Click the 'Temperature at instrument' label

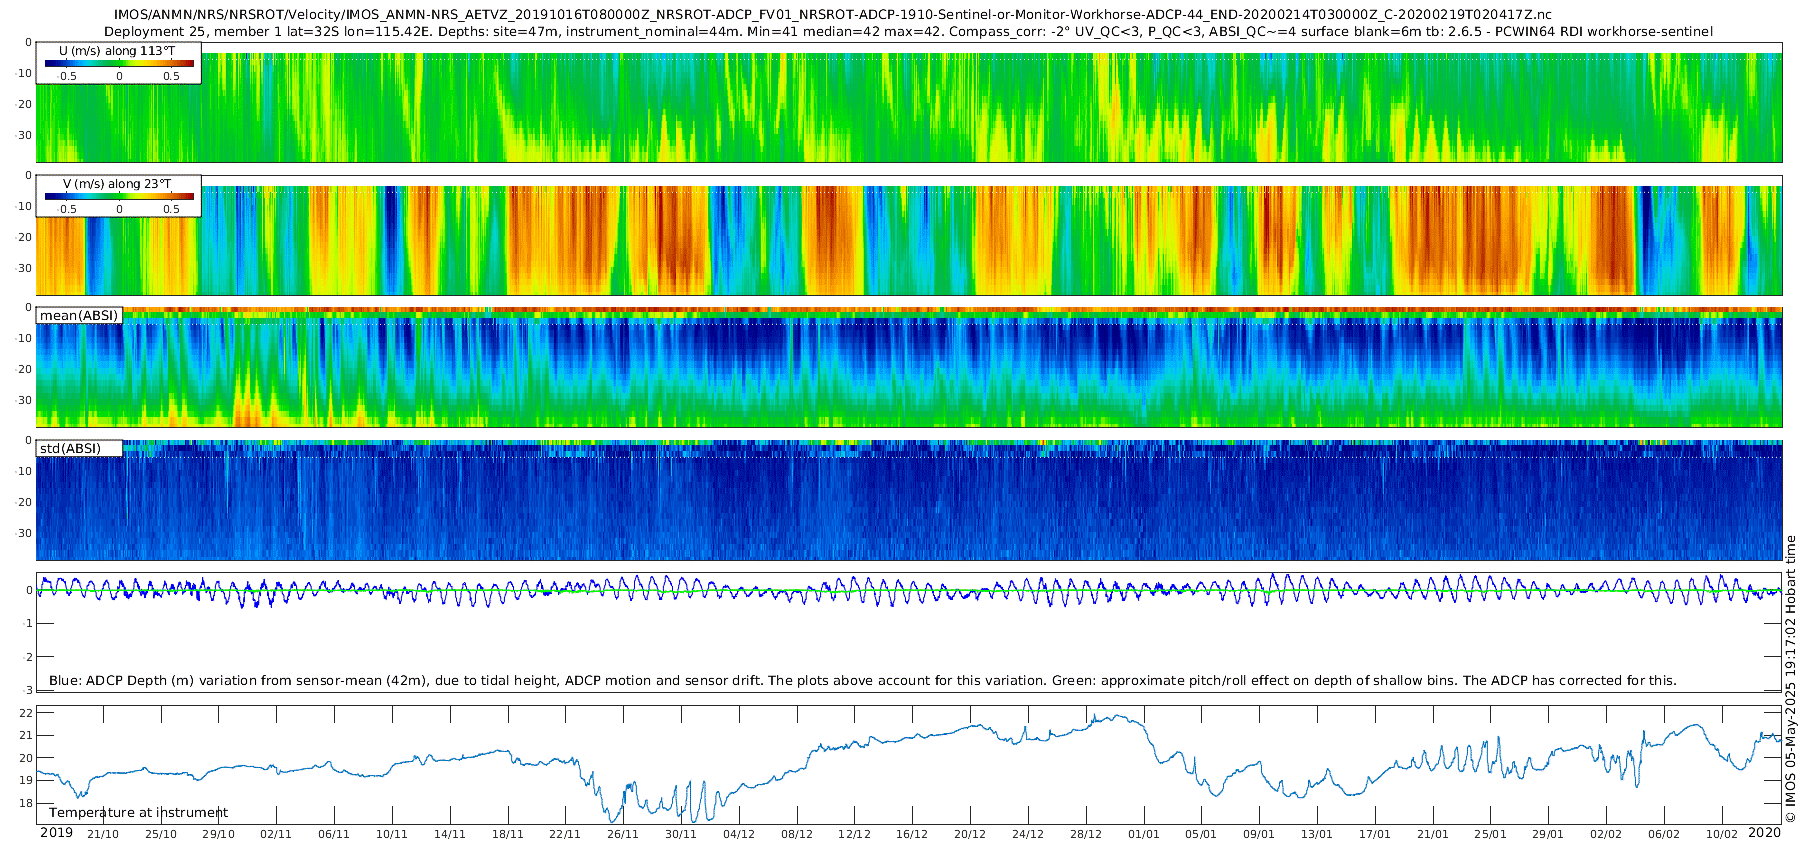138,813
